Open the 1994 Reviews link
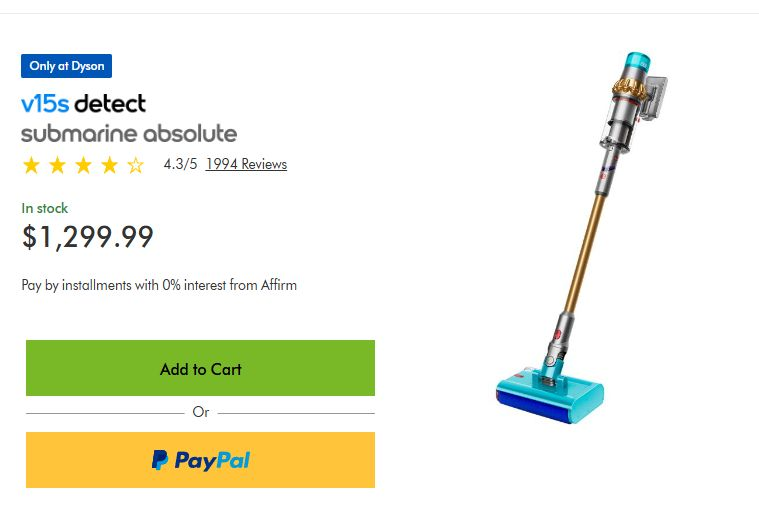The image size is (759, 524). 246,165
